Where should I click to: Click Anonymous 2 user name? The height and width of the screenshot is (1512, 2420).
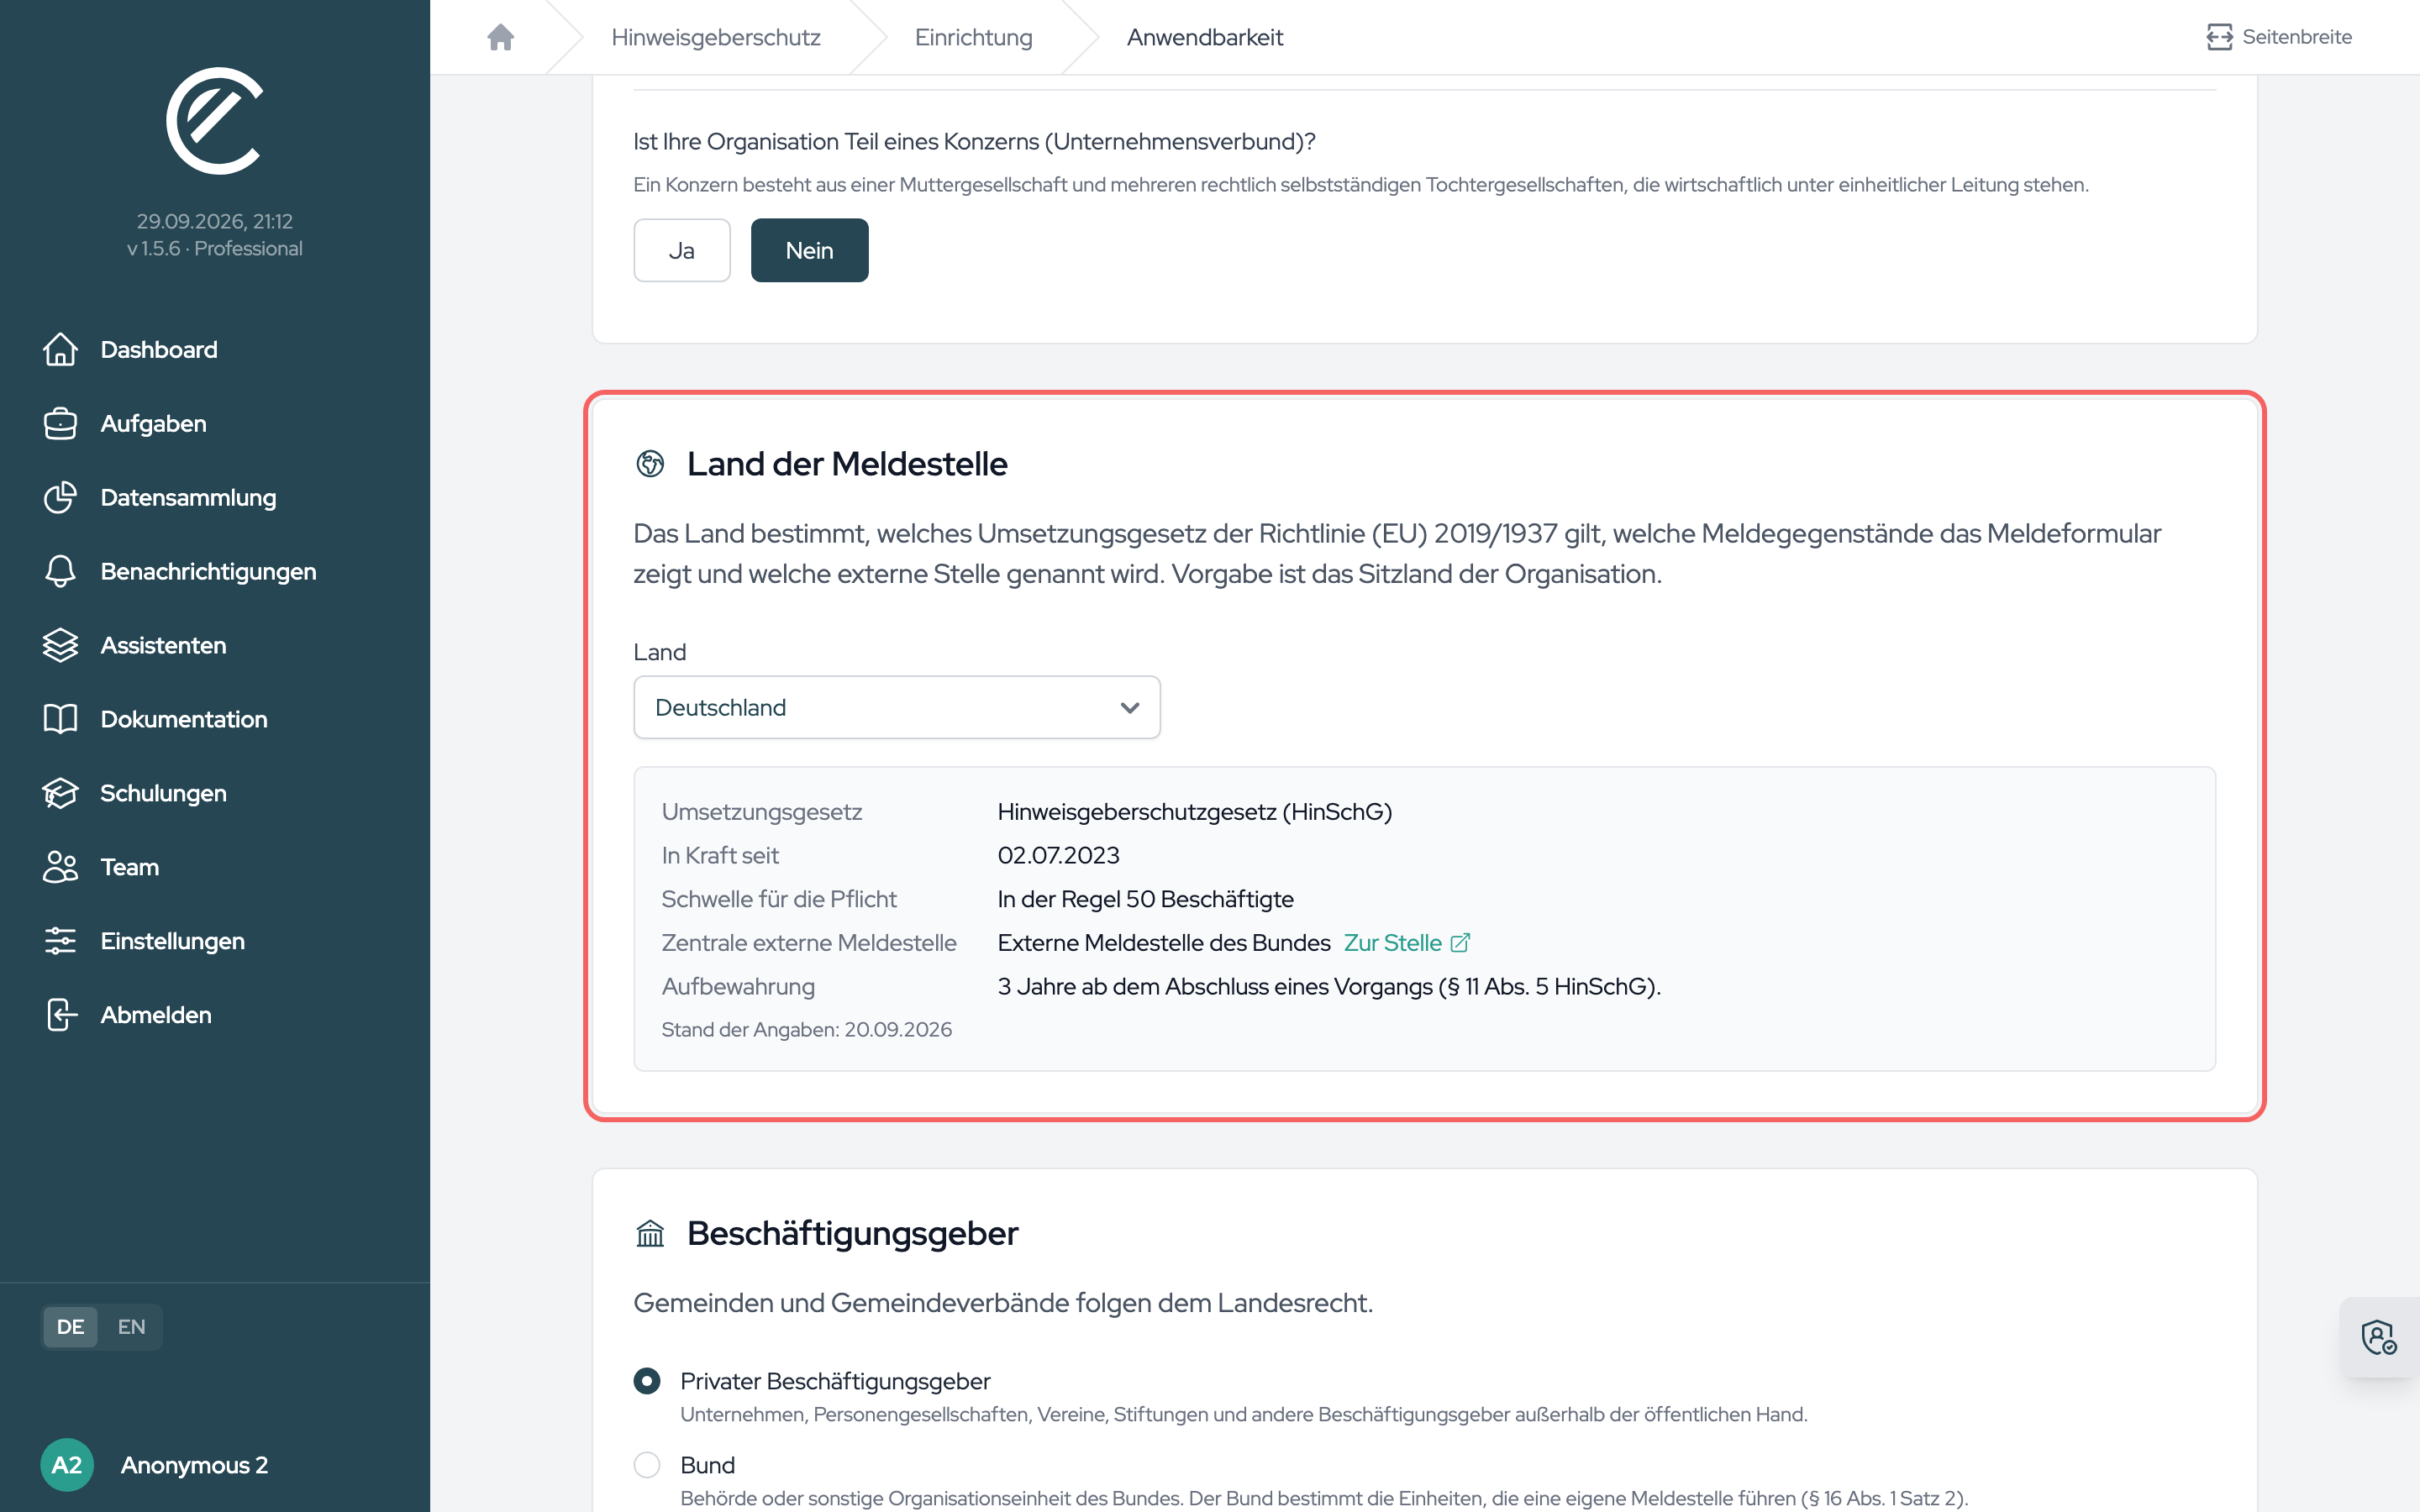tap(194, 1465)
